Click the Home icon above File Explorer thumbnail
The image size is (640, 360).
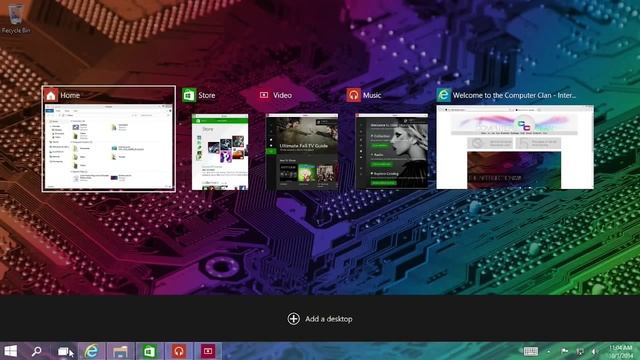tap(51, 95)
